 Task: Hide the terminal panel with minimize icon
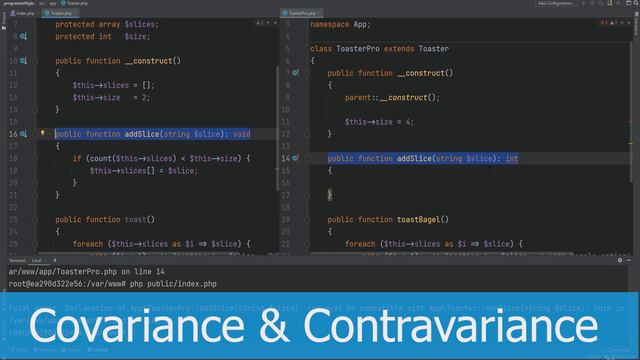pos(629,260)
